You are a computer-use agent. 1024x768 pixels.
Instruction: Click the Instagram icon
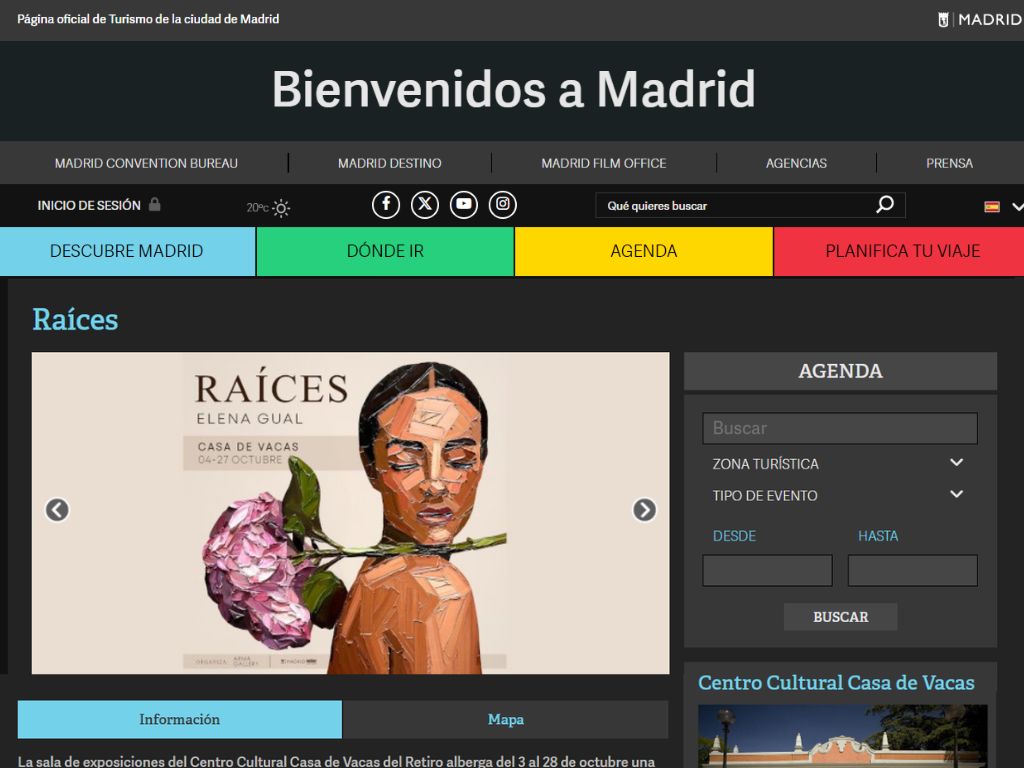point(502,204)
